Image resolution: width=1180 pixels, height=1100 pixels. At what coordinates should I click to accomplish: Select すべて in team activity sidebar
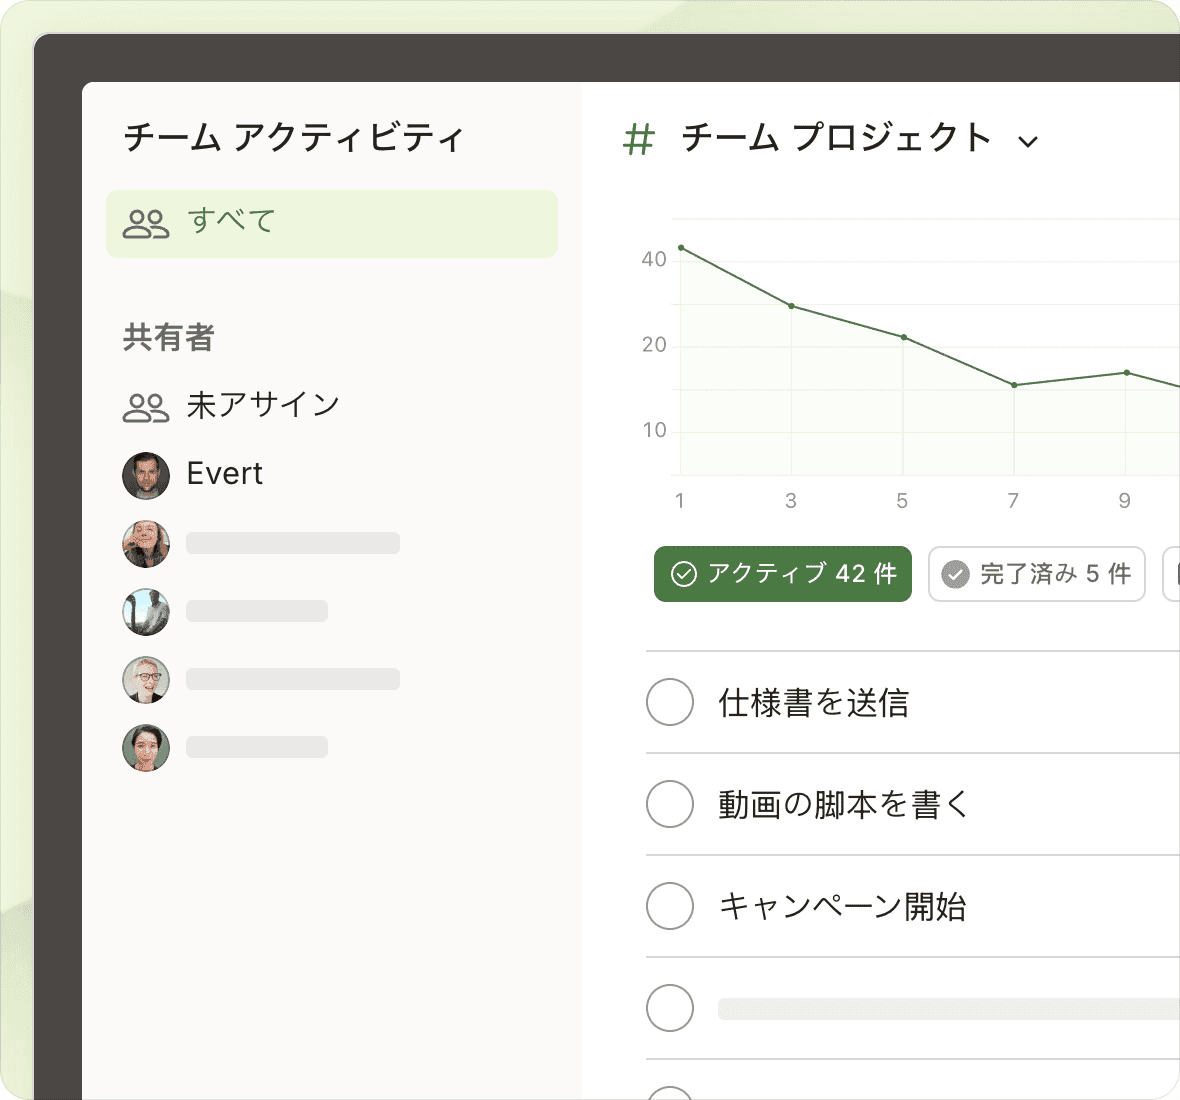[331, 223]
